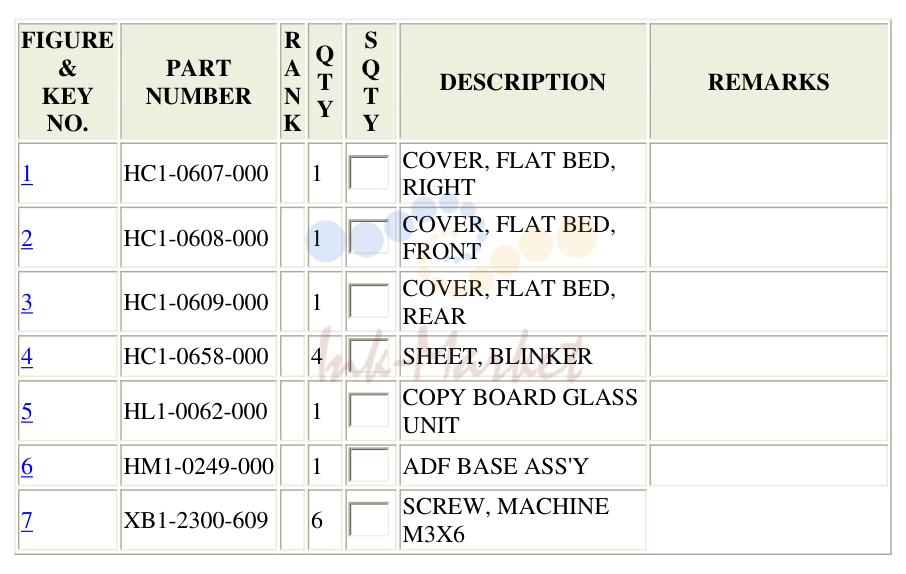Open figure key link 2
Viewport: 906px width, 574px height.
coord(27,238)
